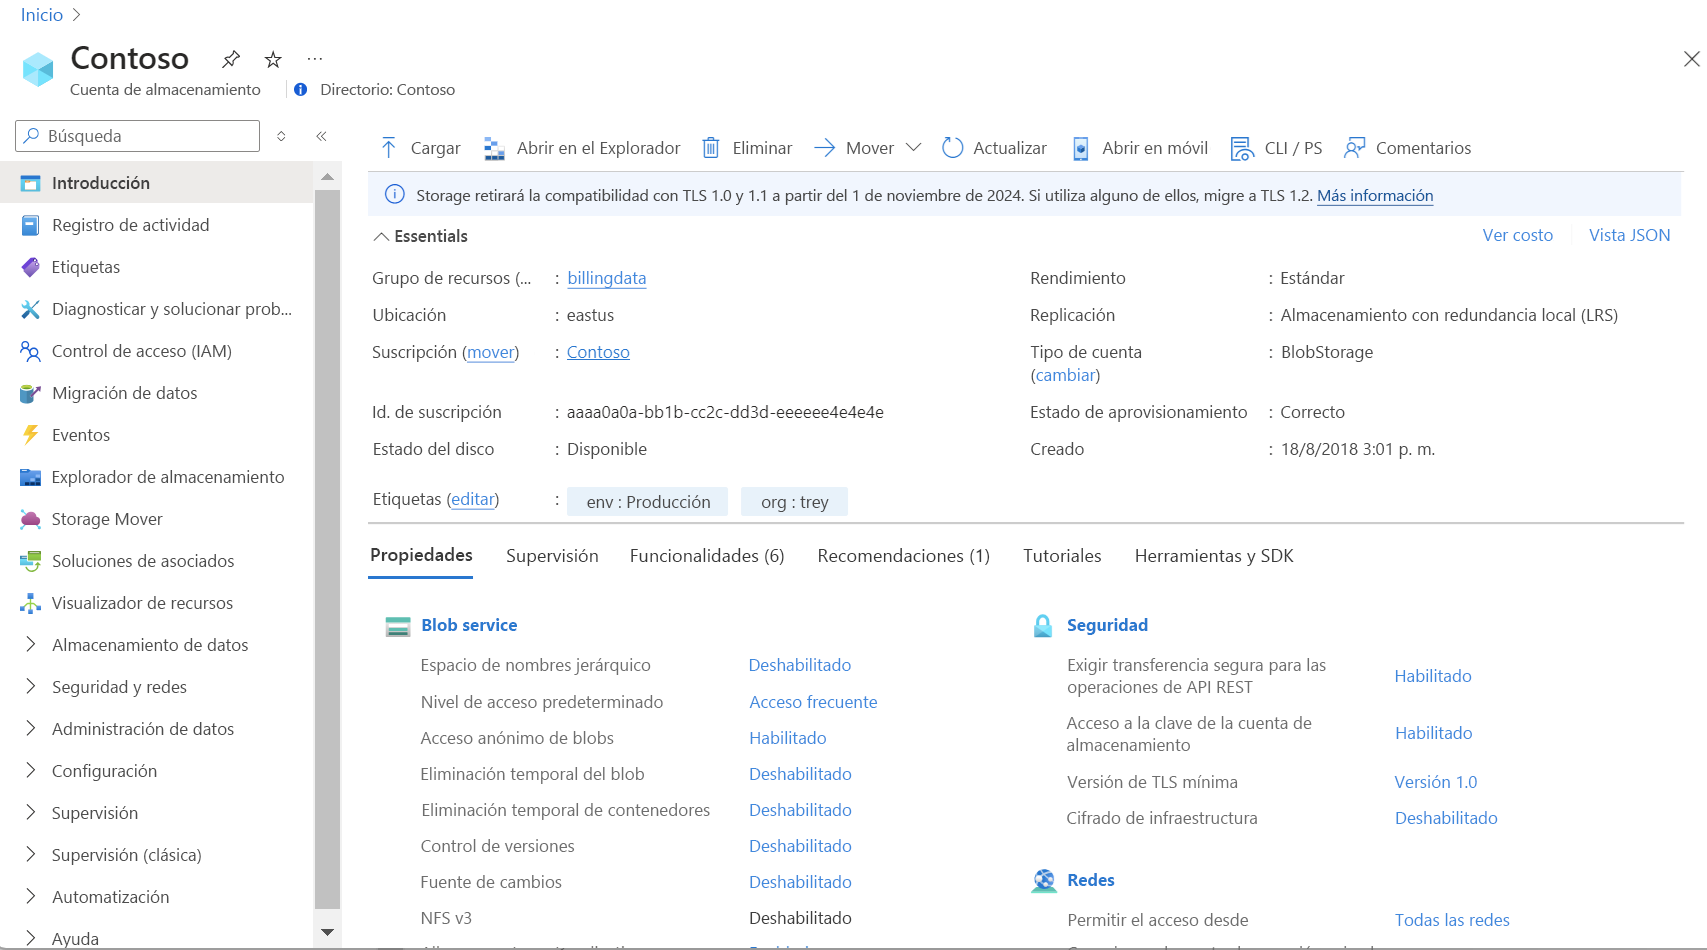The width and height of the screenshot is (1707, 950).
Task: Collapse the sidebar with double chevron
Action: point(321,136)
